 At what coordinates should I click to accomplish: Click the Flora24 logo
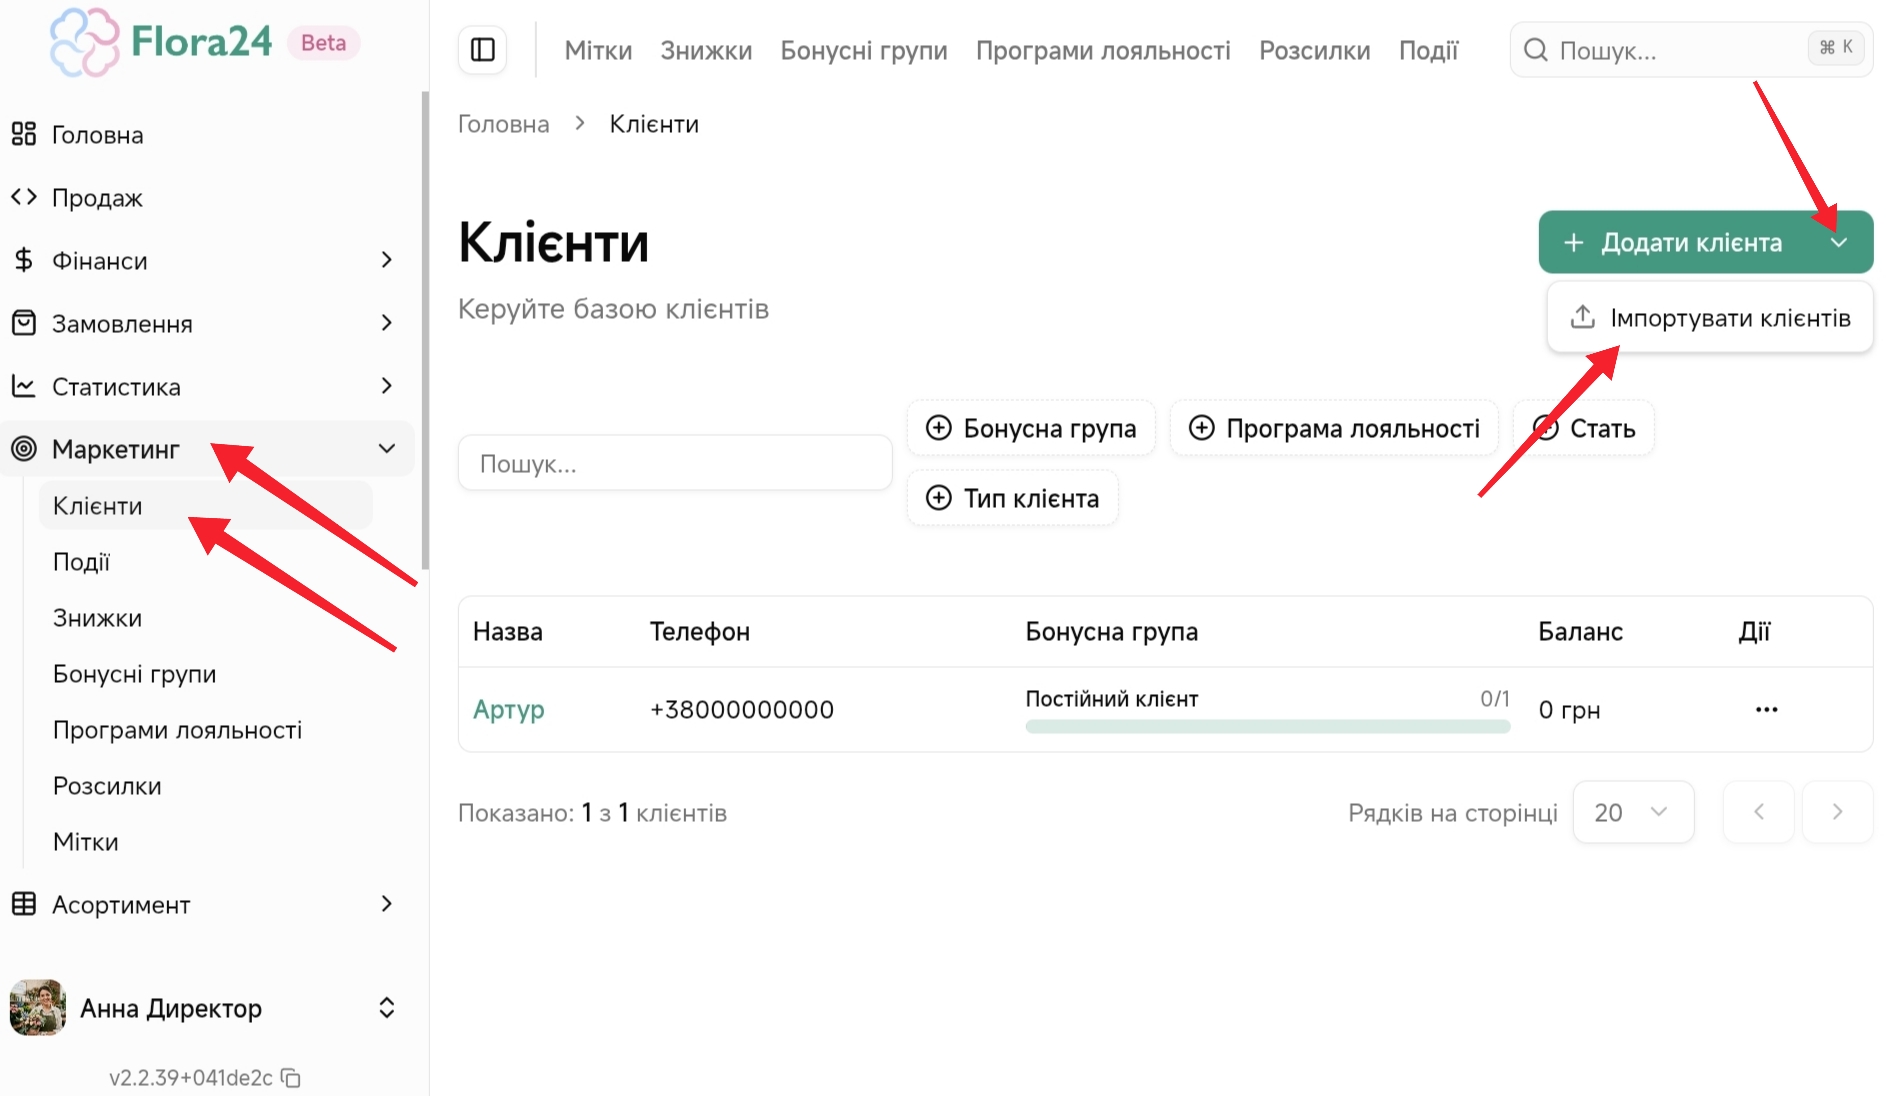pyautogui.click(x=160, y=42)
